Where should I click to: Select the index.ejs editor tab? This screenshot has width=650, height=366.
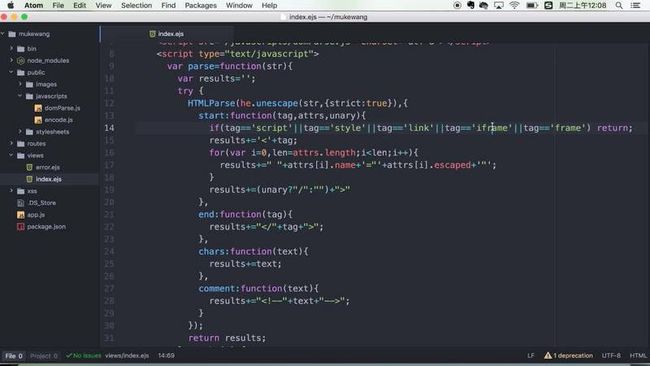(x=167, y=34)
